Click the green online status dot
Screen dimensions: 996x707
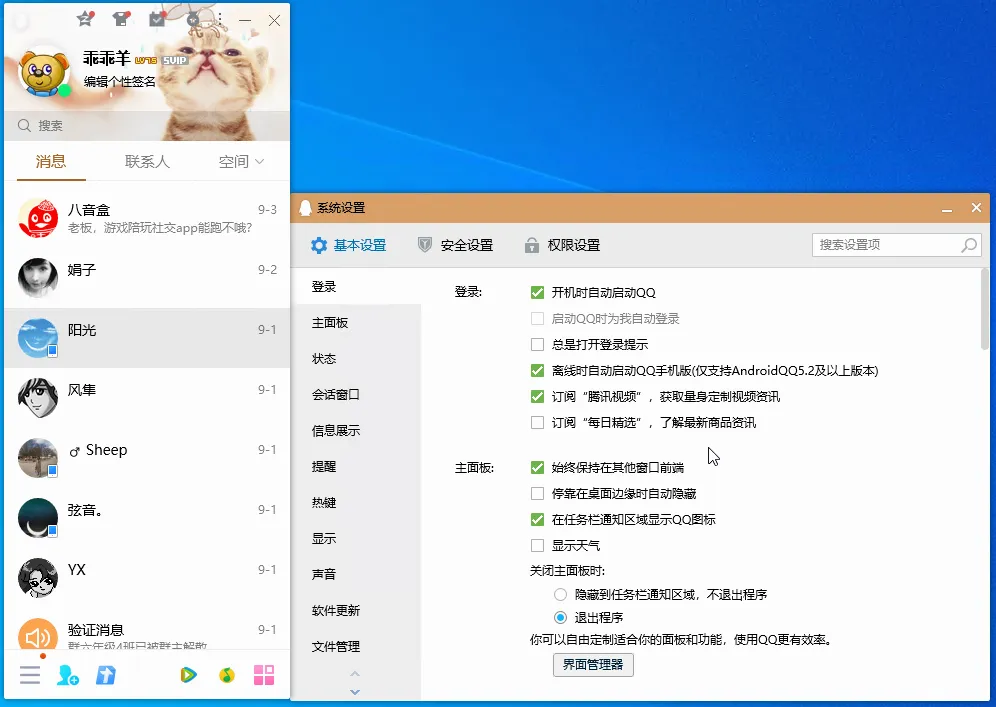pyautogui.click(x=64, y=91)
